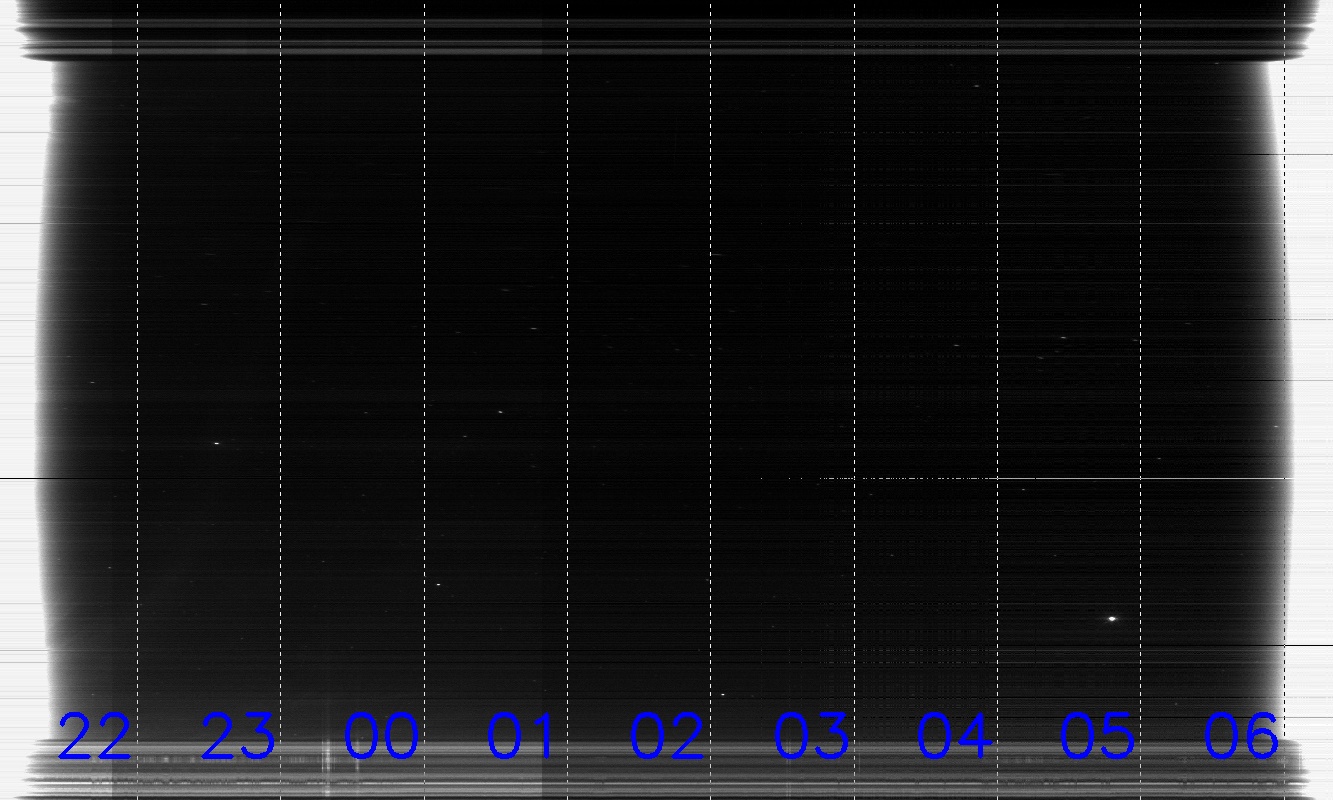Click the 02 hour label
Image resolution: width=1333 pixels, height=800 pixels.
(x=667, y=737)
